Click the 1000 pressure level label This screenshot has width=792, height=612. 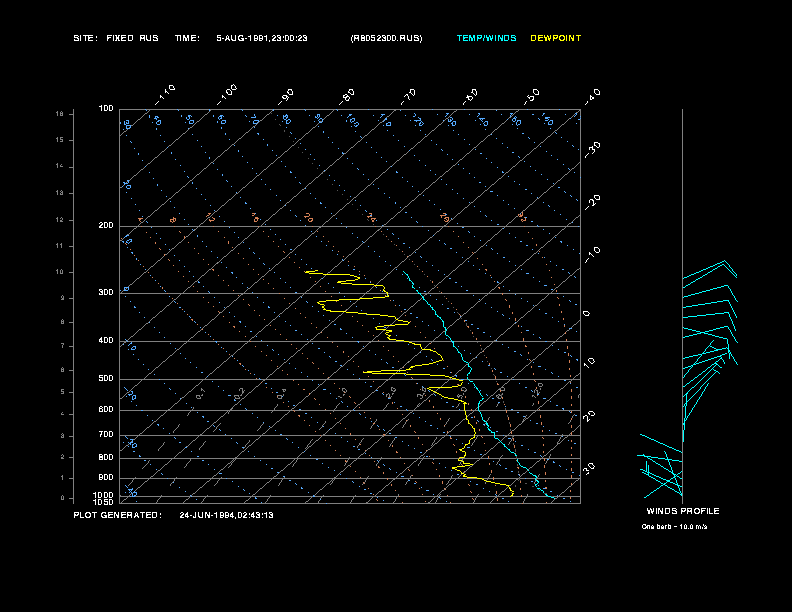pyautogui.click(x=104, y=495)
